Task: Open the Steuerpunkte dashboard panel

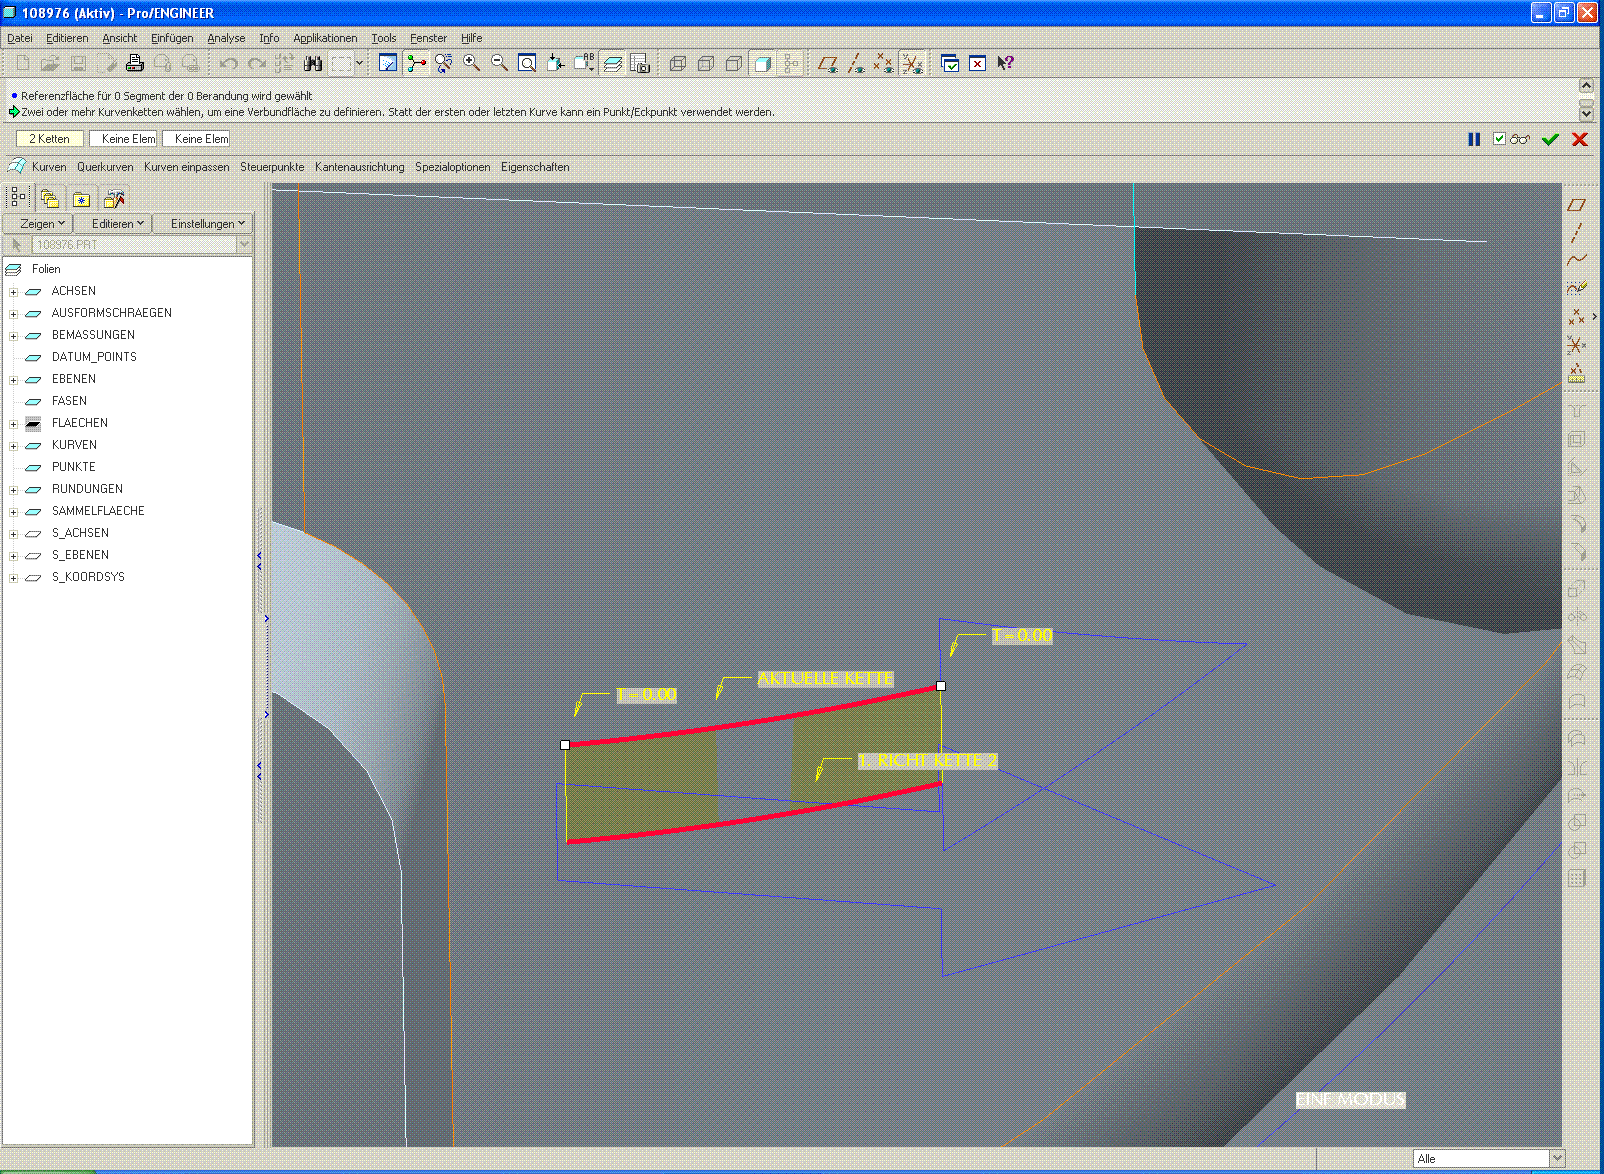Action: pyautogui.click(x=272, y=167)
